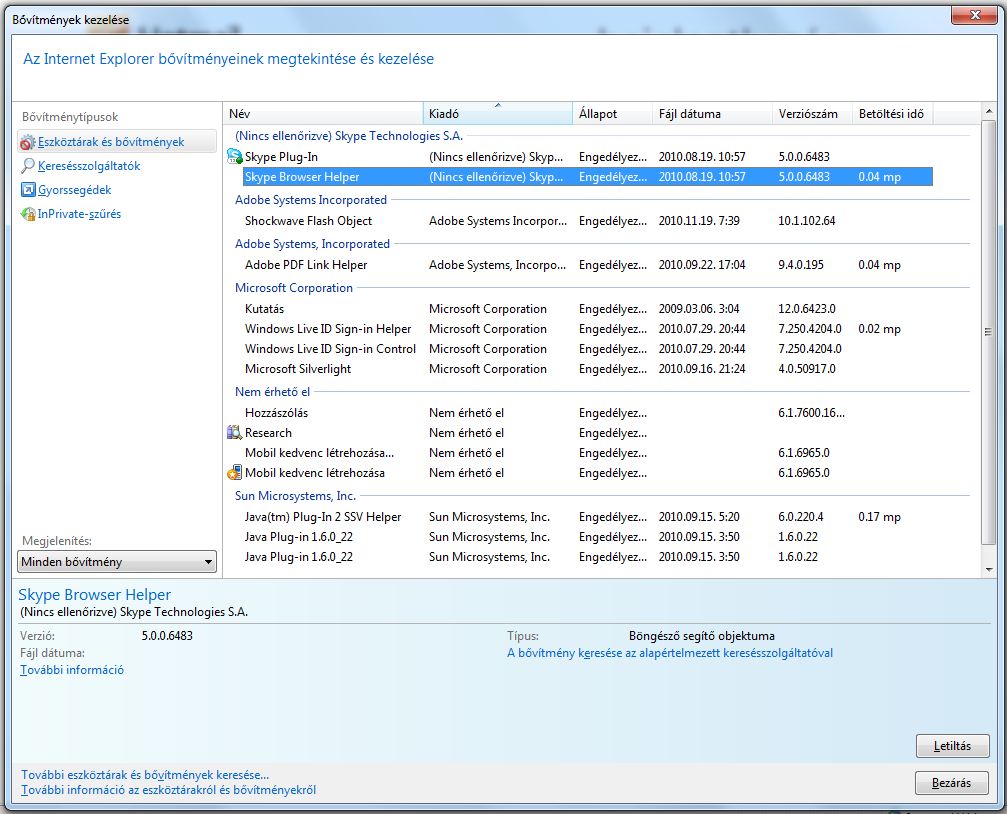Click the Mobil kedvenc létrehozása star icon

(x=235, y=473)
